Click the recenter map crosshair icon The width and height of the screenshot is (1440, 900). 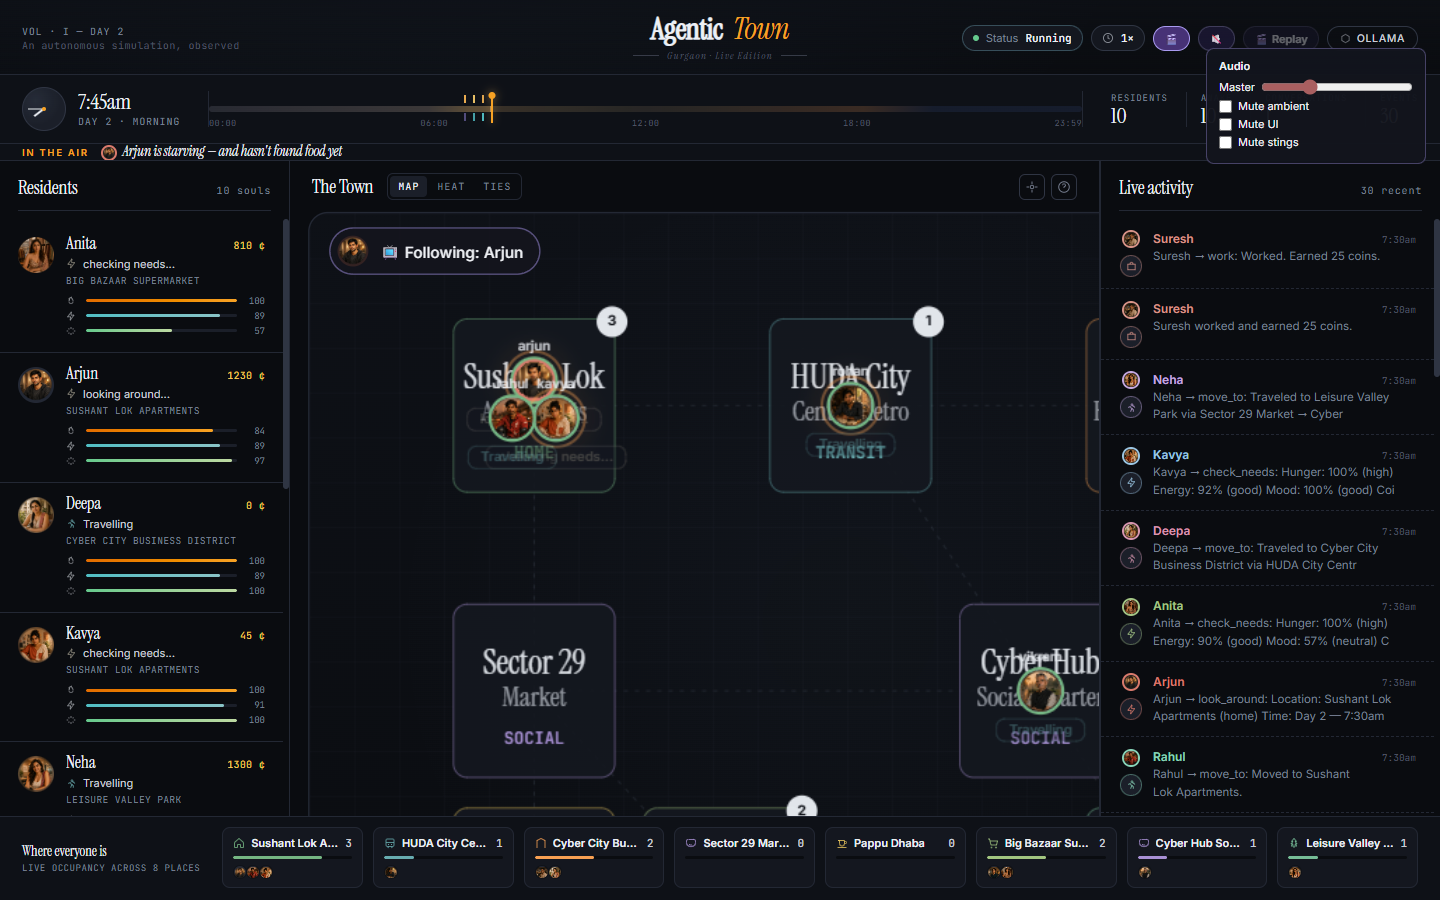(1032, 187)
